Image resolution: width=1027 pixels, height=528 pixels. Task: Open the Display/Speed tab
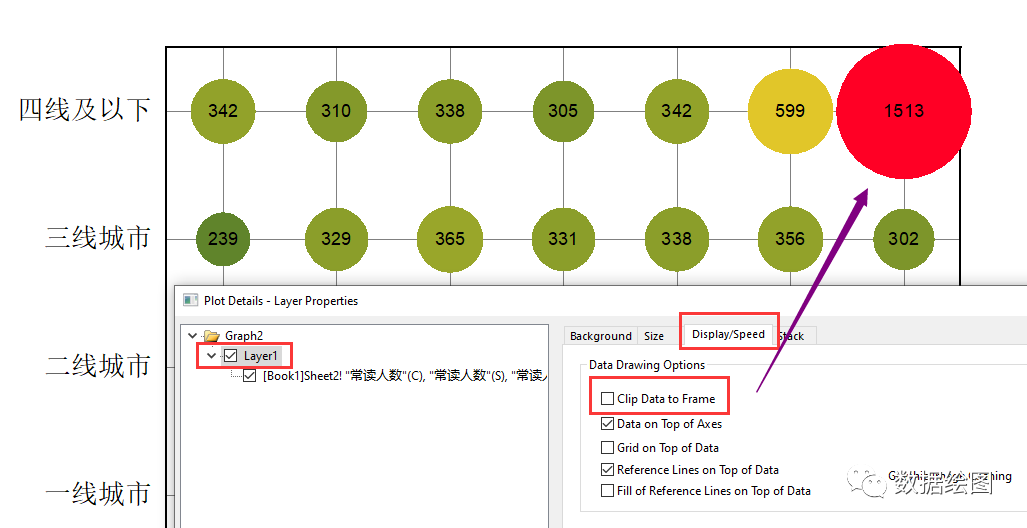(728, 334)
